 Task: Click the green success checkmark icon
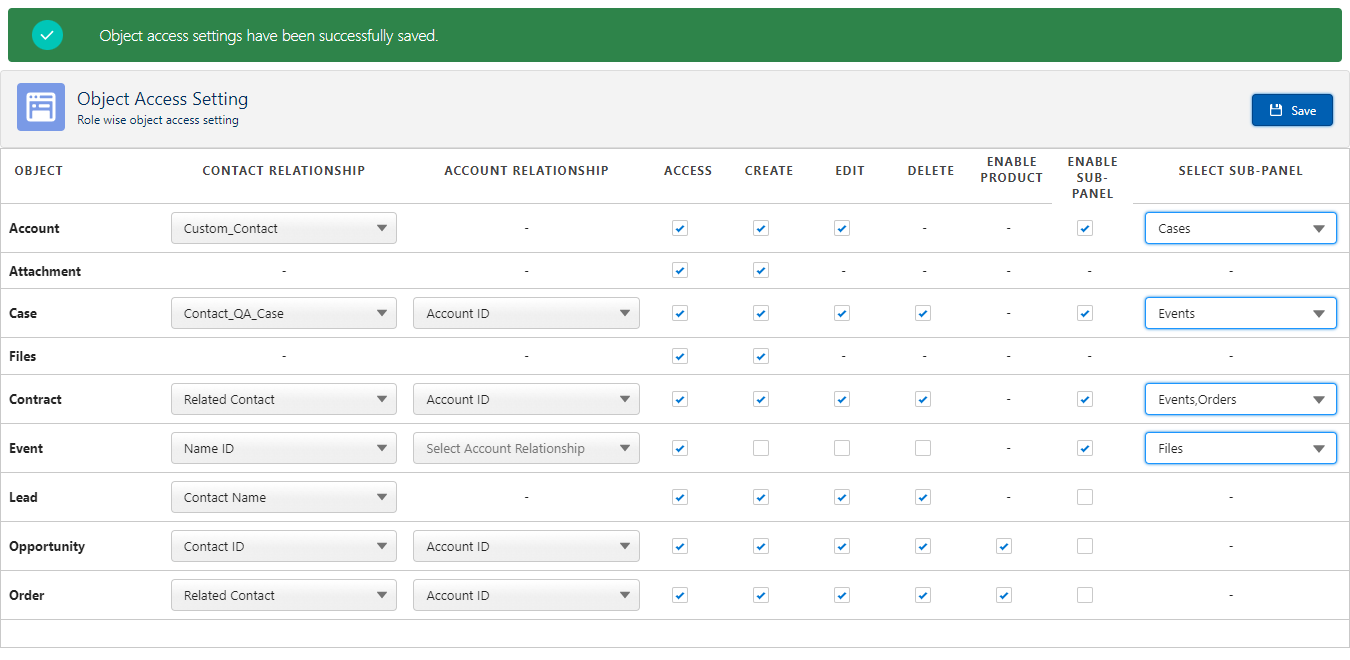pos(47,35)
